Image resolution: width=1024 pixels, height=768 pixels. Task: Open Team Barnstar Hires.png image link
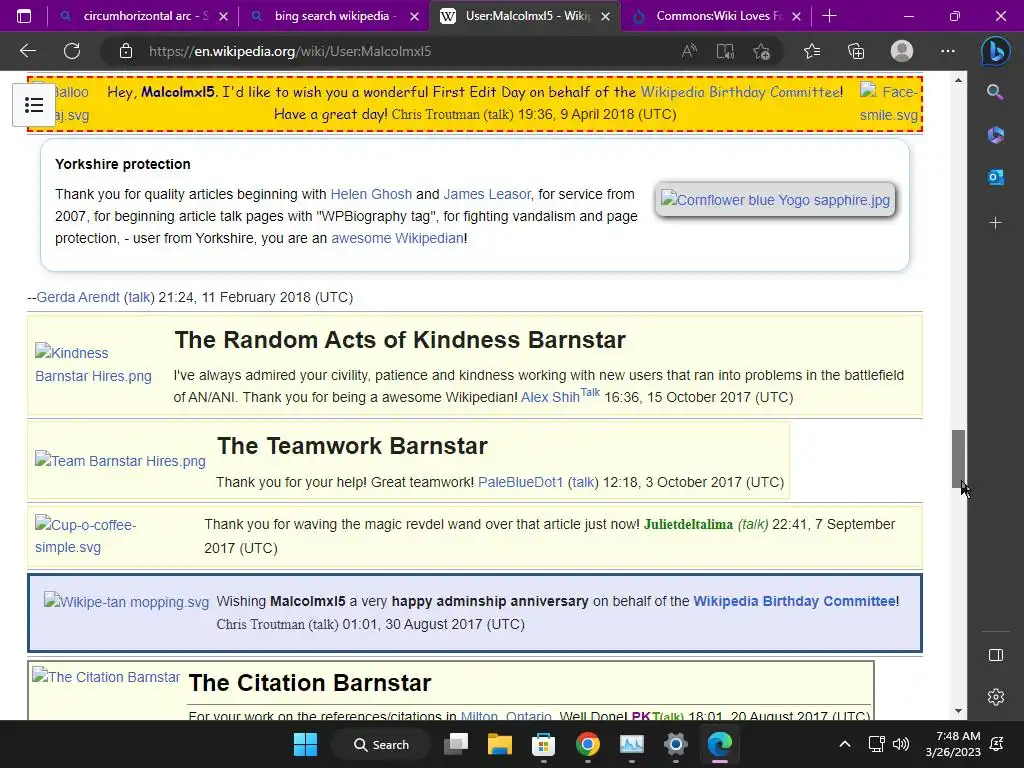coord(120,460)
